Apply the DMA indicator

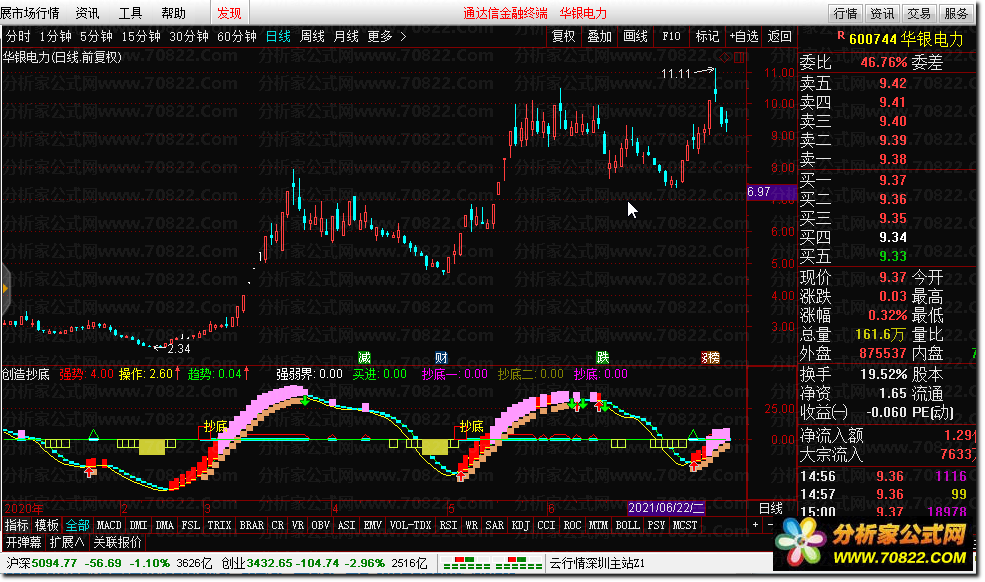click(165, 525)
